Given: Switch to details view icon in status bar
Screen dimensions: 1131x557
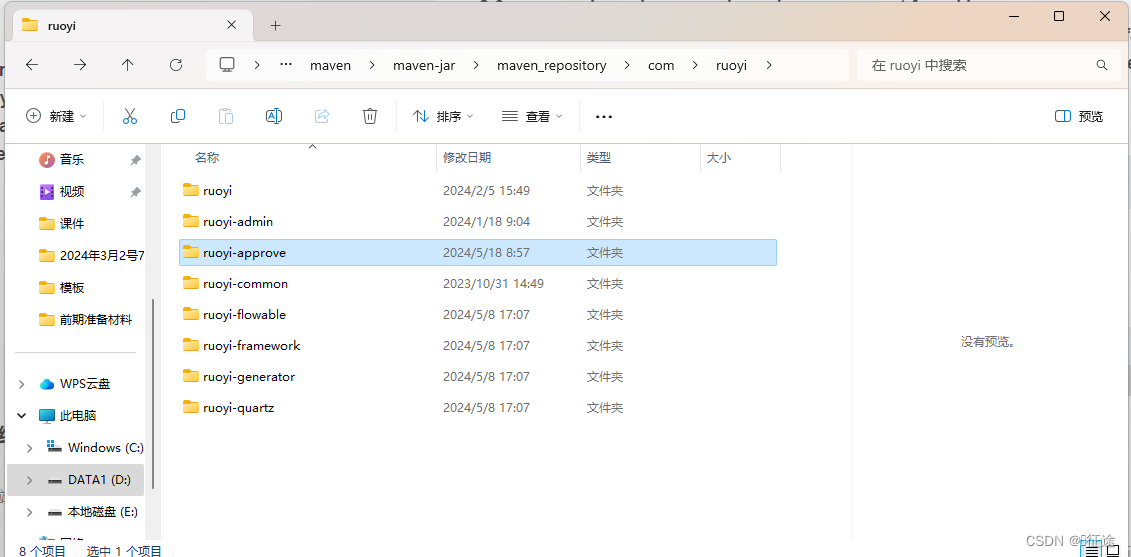Looking at the screenshot, I should click(x=1093, y=551).
